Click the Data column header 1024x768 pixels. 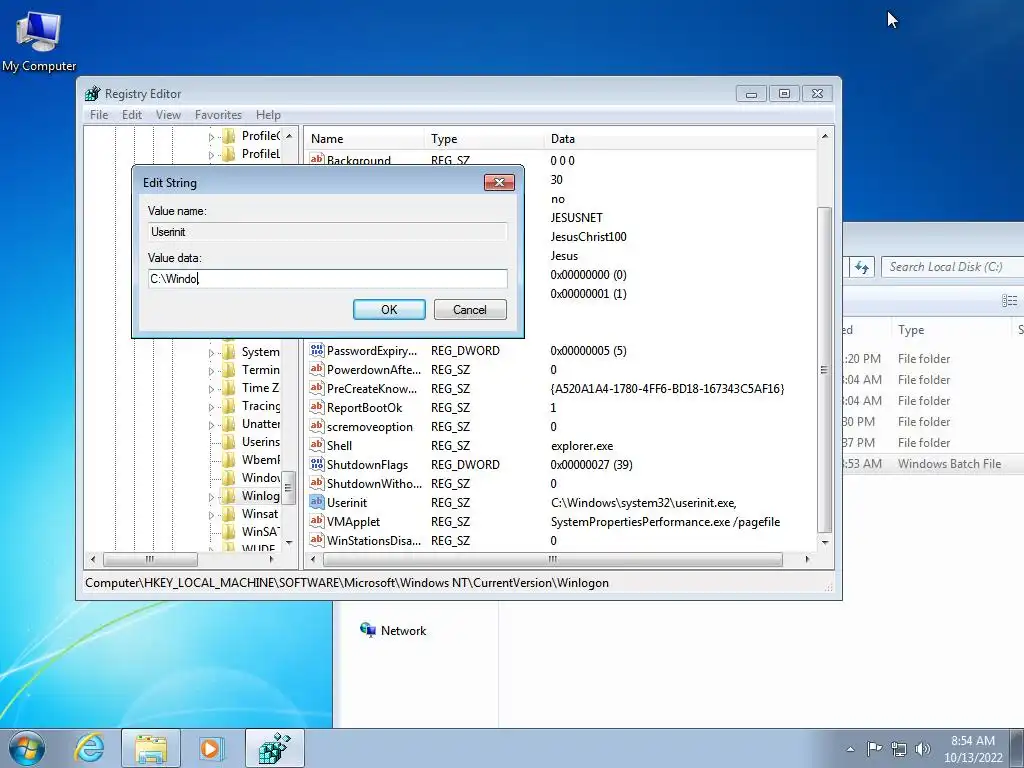coord(679,138)
